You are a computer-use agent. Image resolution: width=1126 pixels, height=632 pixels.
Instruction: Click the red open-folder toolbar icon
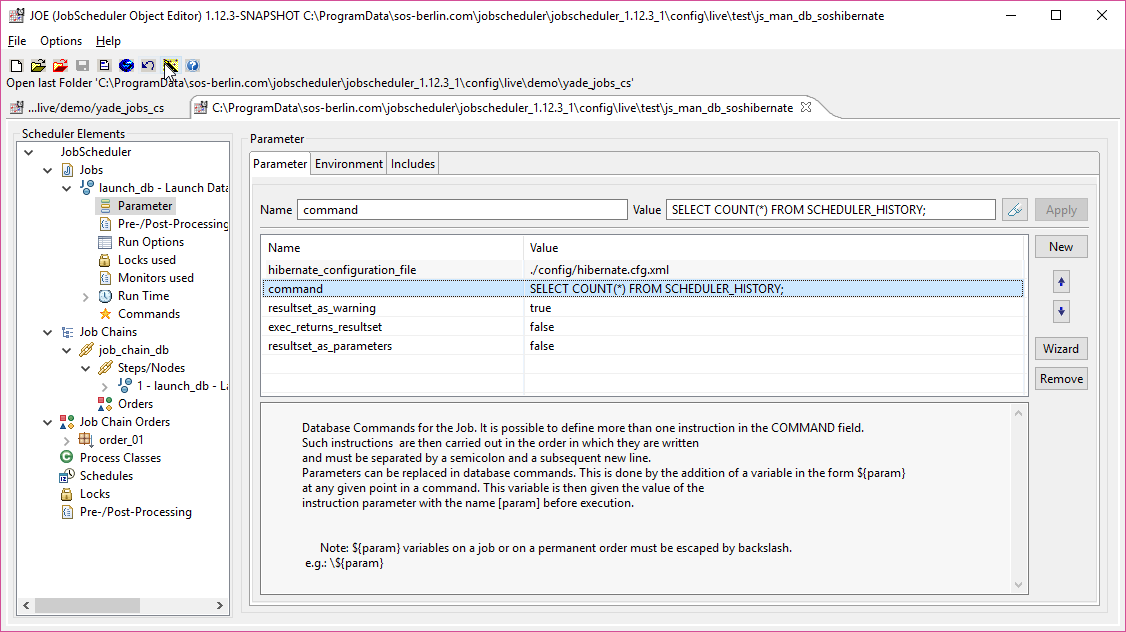click(x=60, y=65)
